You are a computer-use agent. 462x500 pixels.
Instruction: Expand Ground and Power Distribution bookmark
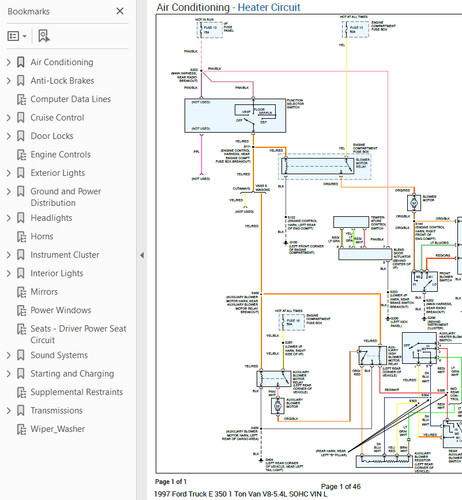click(9, 192)
